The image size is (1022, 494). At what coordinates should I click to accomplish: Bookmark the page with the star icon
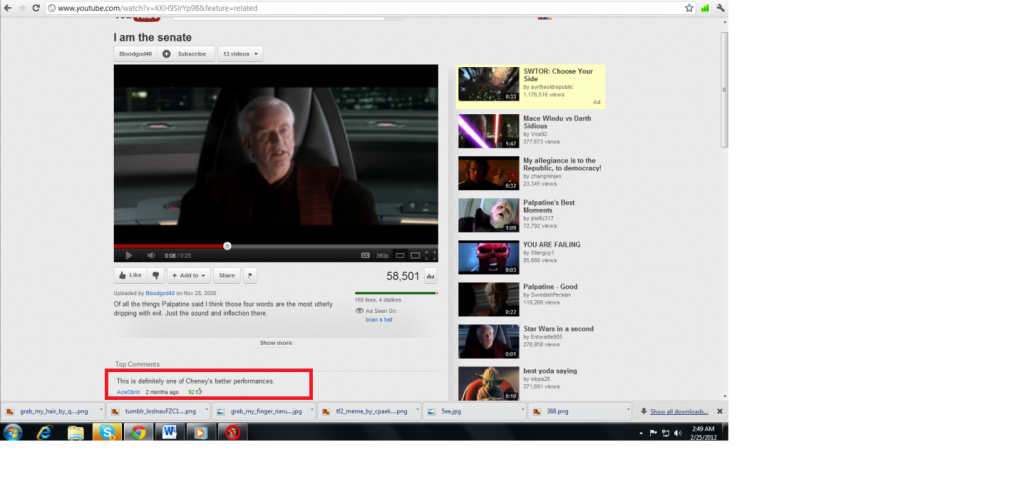click(x=689, y=7)
